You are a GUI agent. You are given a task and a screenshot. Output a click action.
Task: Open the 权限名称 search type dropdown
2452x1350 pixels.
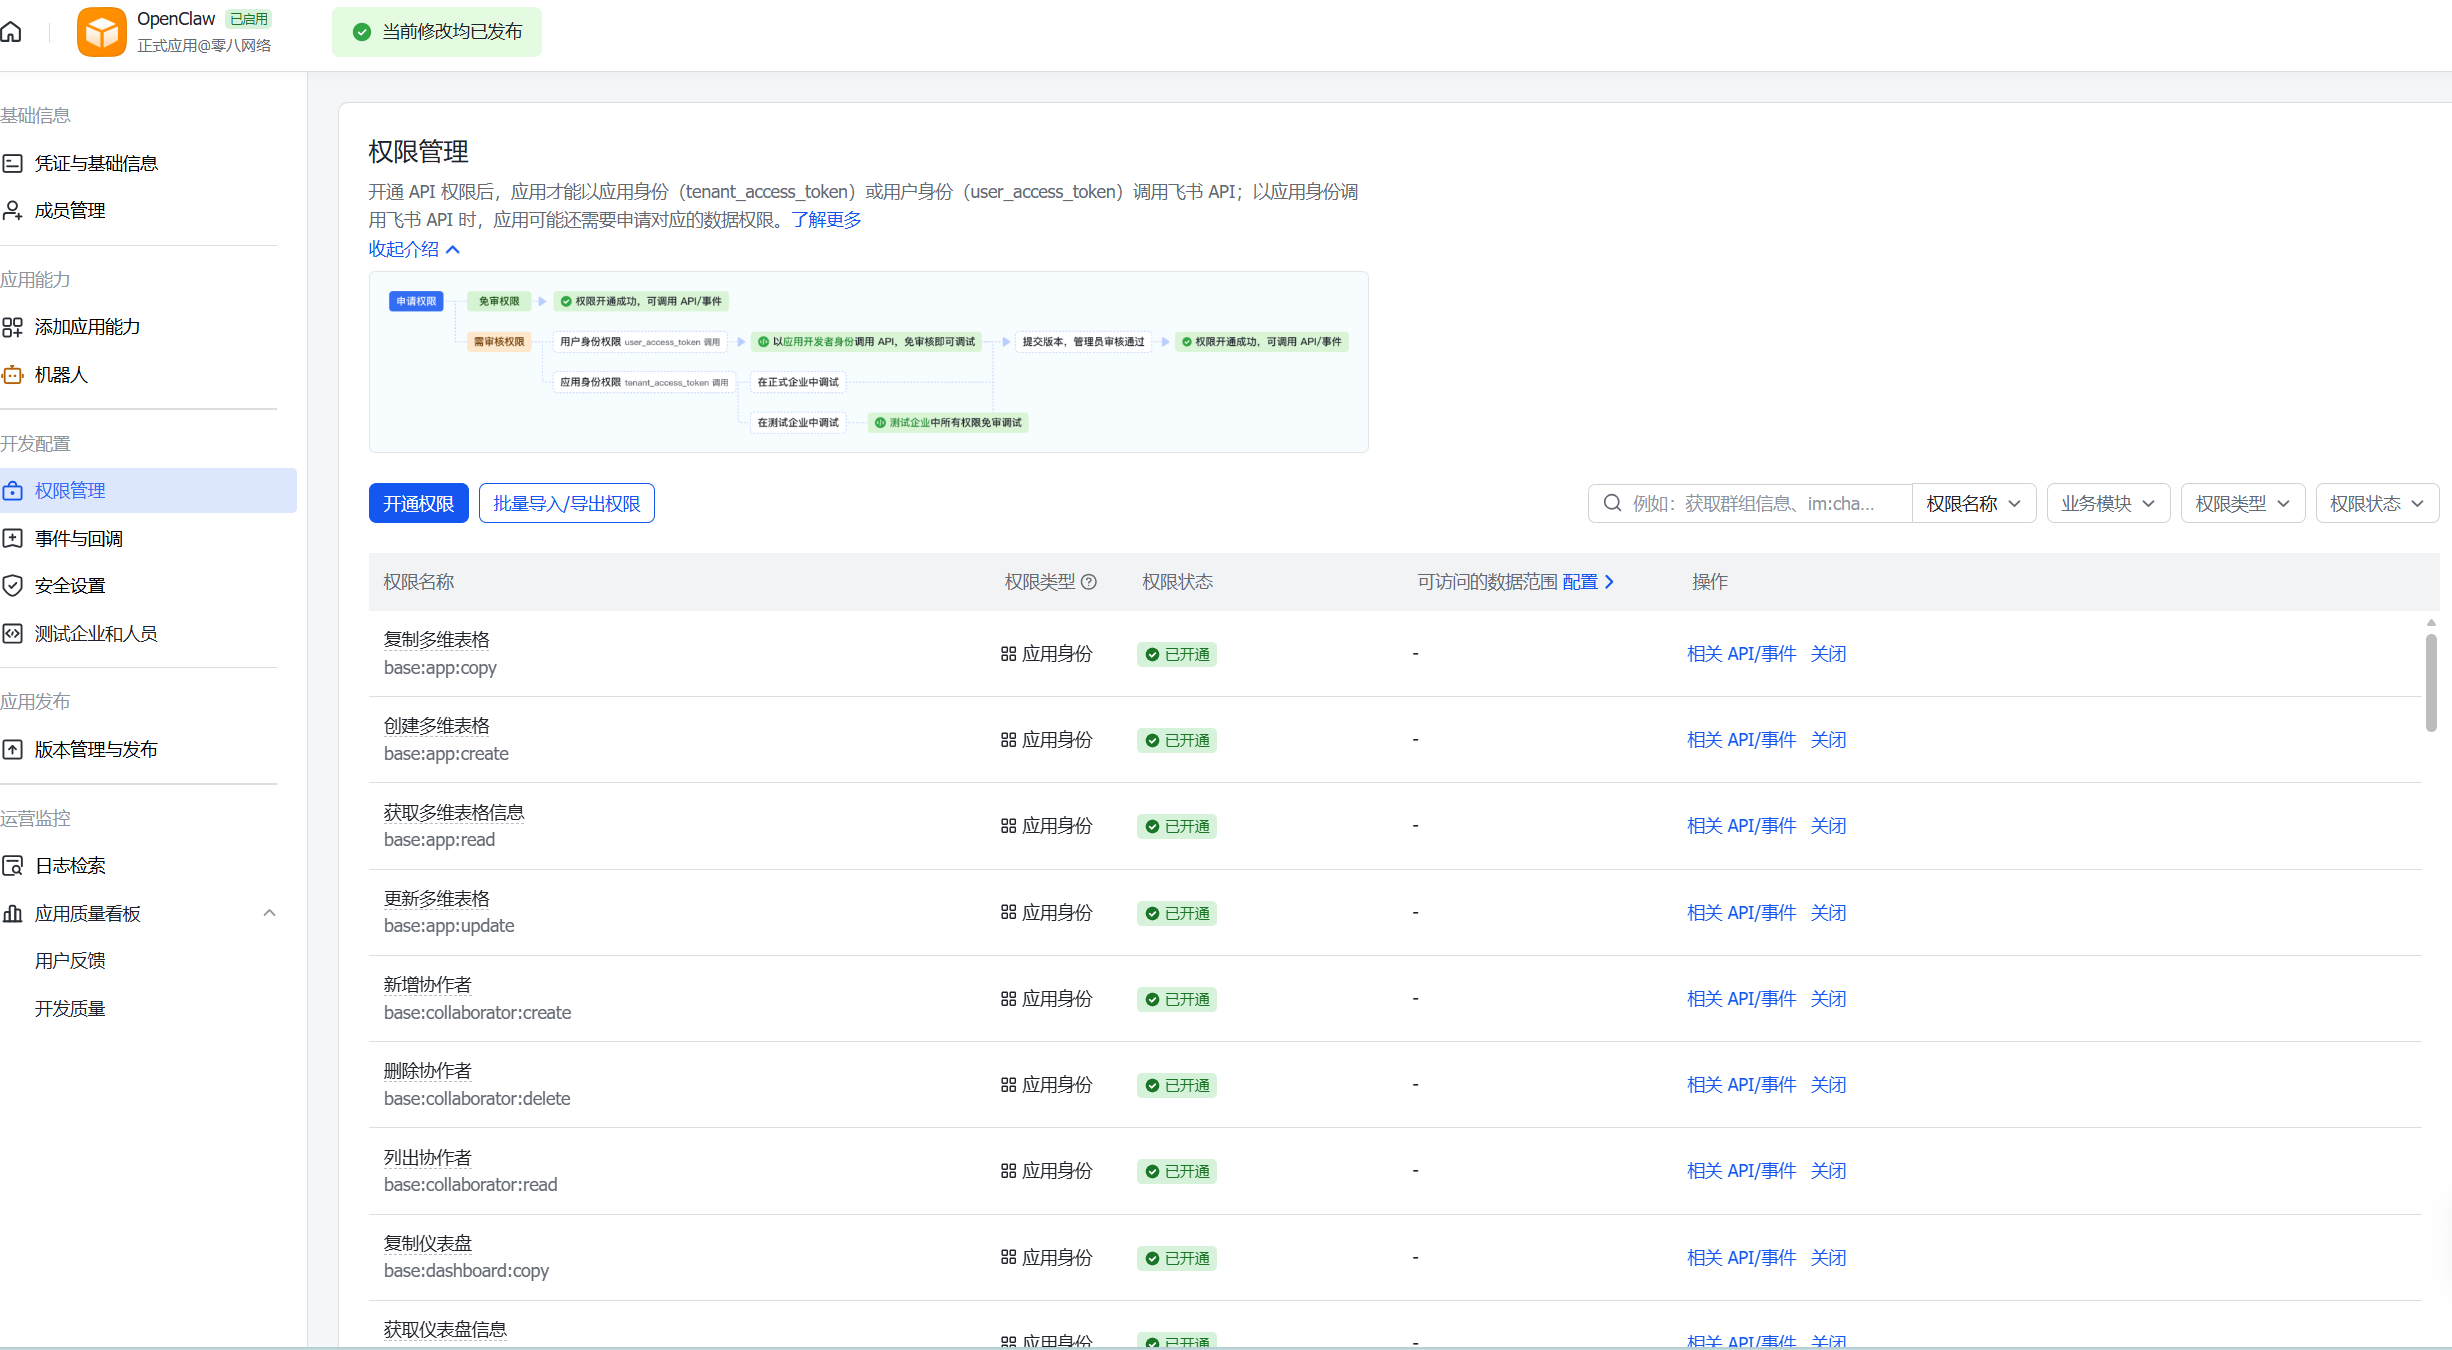pyautogui.click(x=1973, y=504)
